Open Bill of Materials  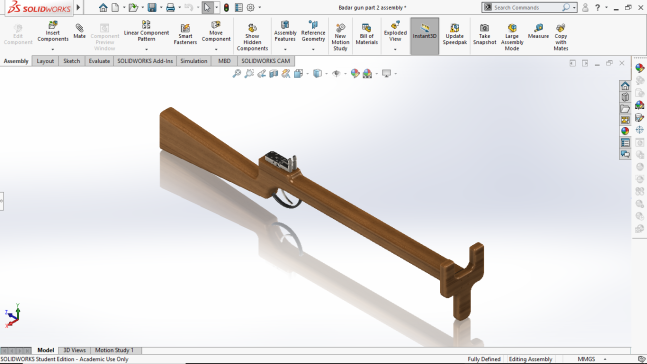coord(366,34)
